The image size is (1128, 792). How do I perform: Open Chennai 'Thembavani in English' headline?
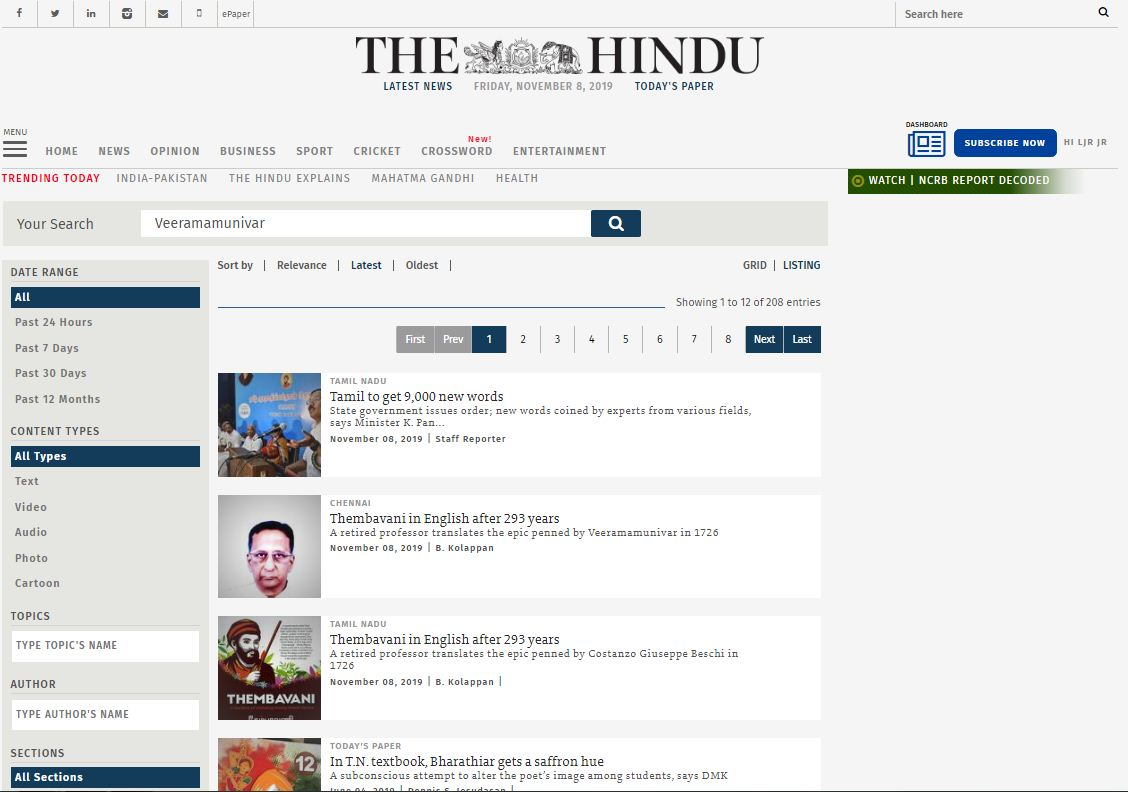coord(445,519)
